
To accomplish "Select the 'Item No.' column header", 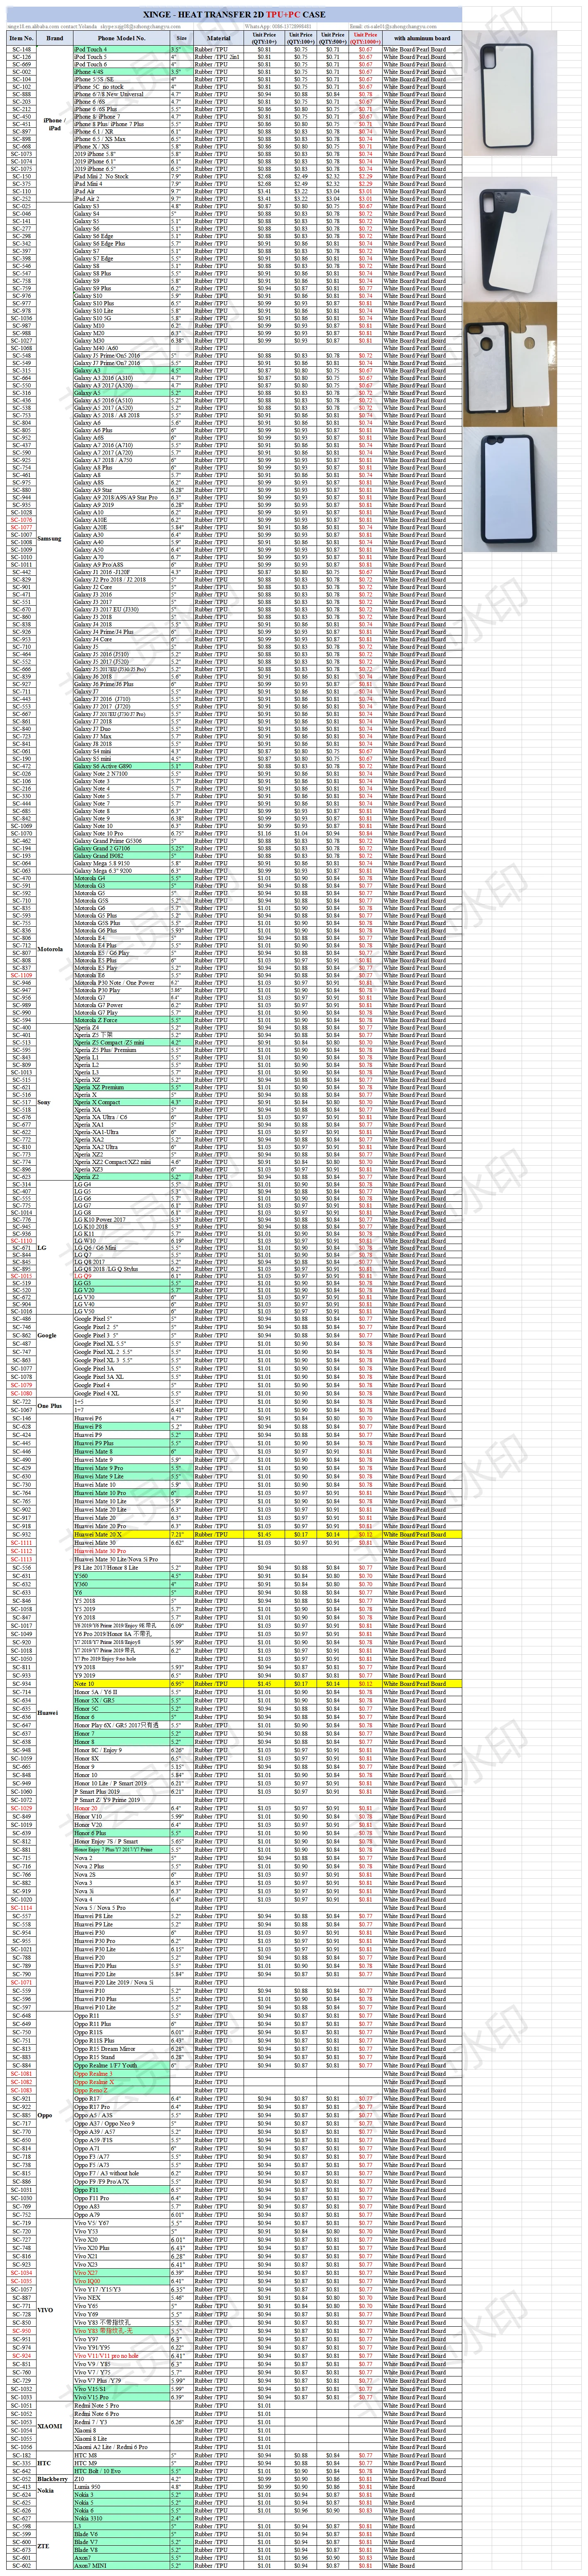I will click(21, 38).
